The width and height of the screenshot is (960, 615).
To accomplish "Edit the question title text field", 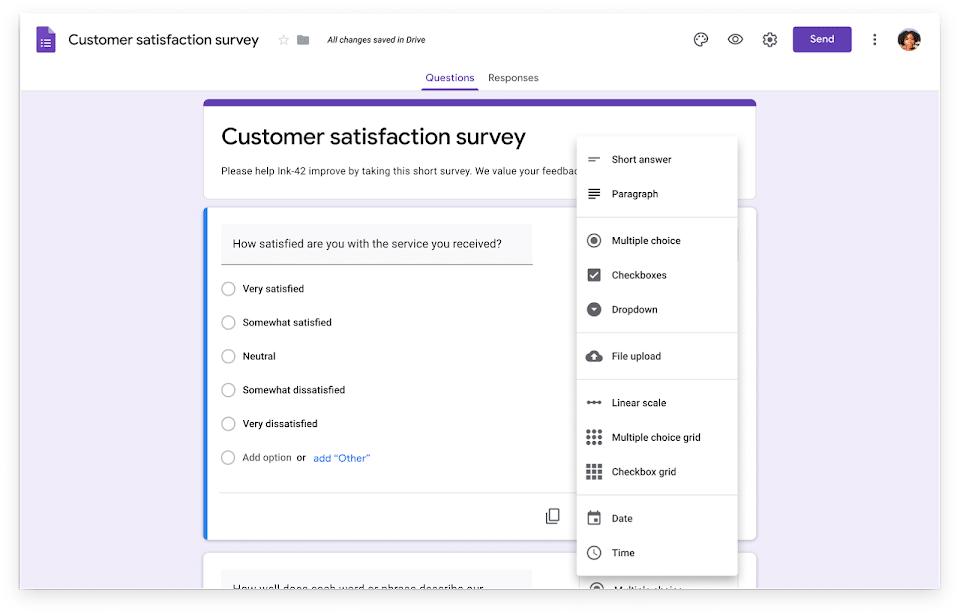I will click(377, 243).
